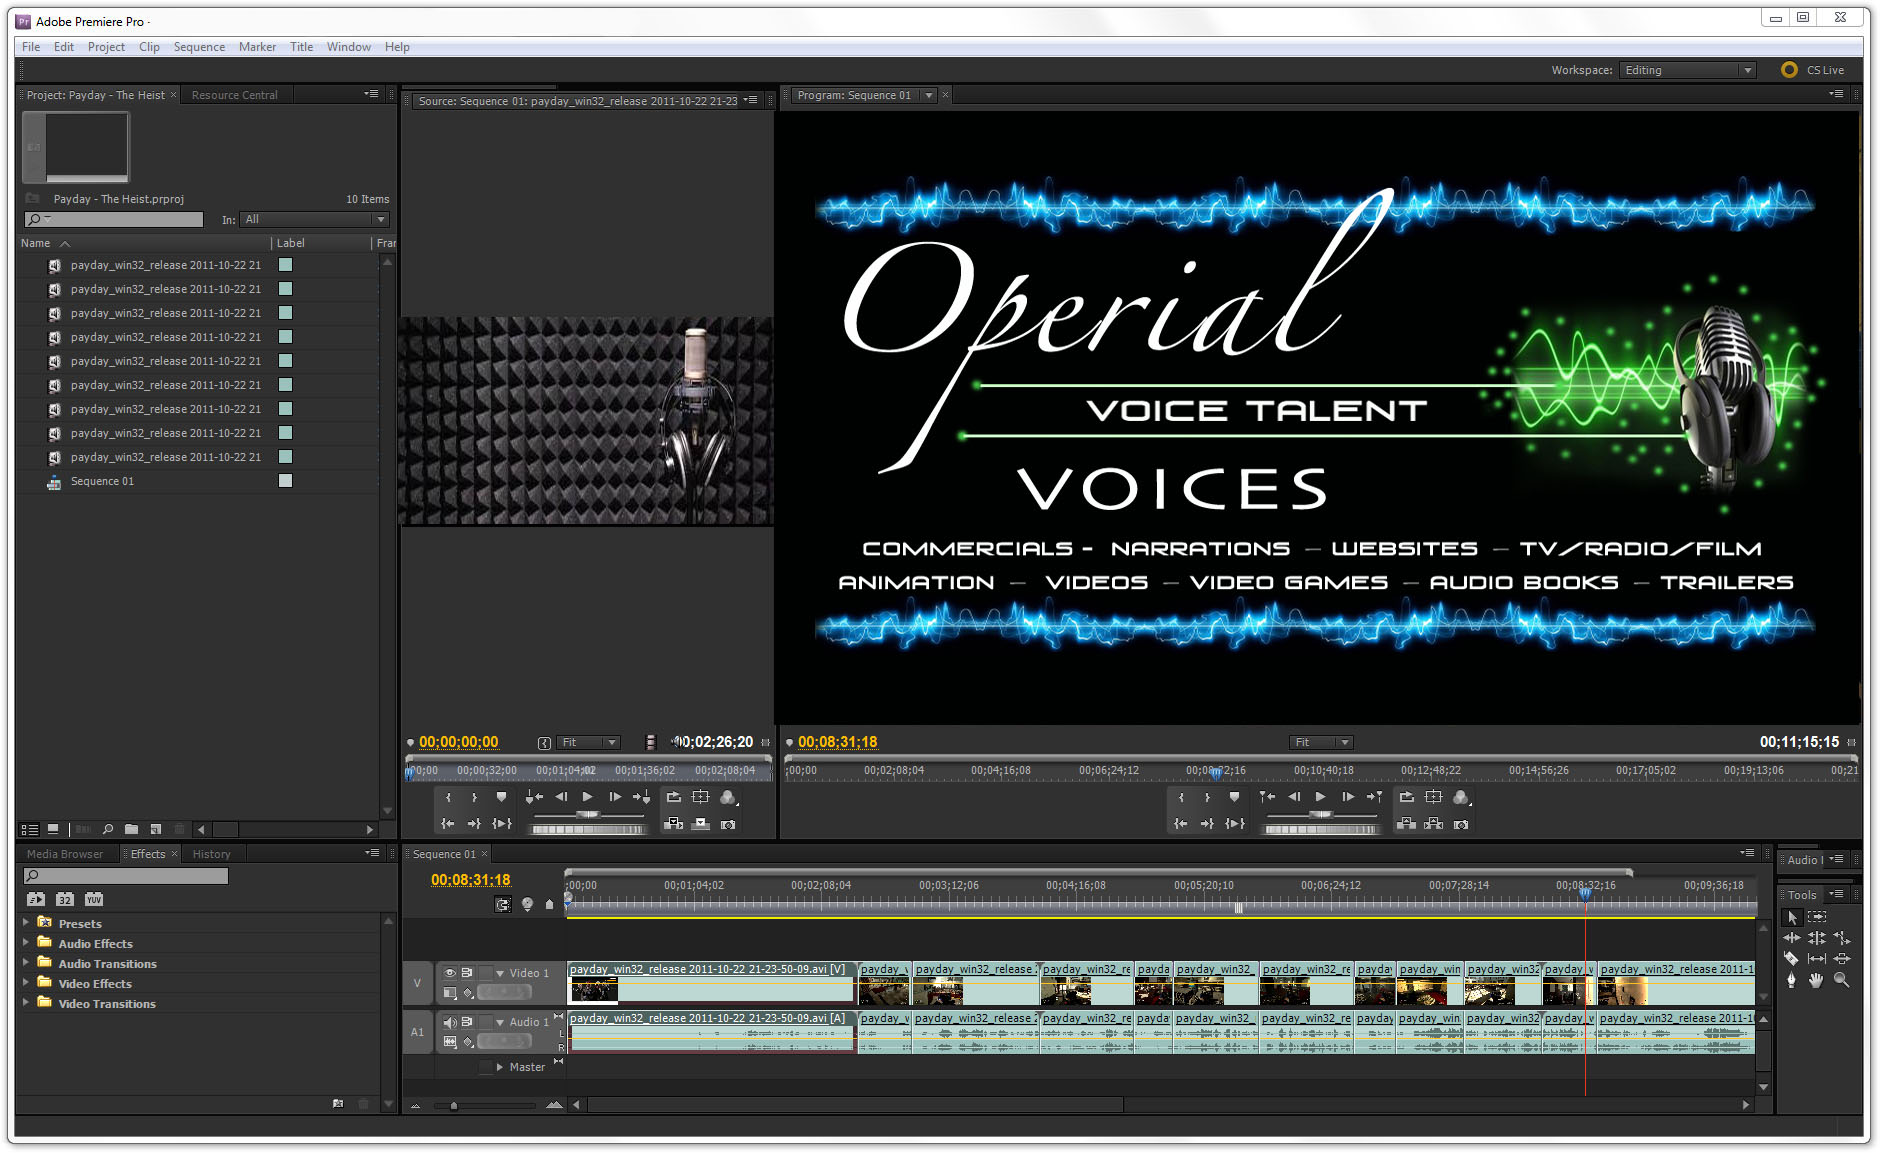Image resolution: width=1880 pixels, height=1153 pixels.
Task: Click Find magnifier icon in Project panel
Action: coord(107,829)
